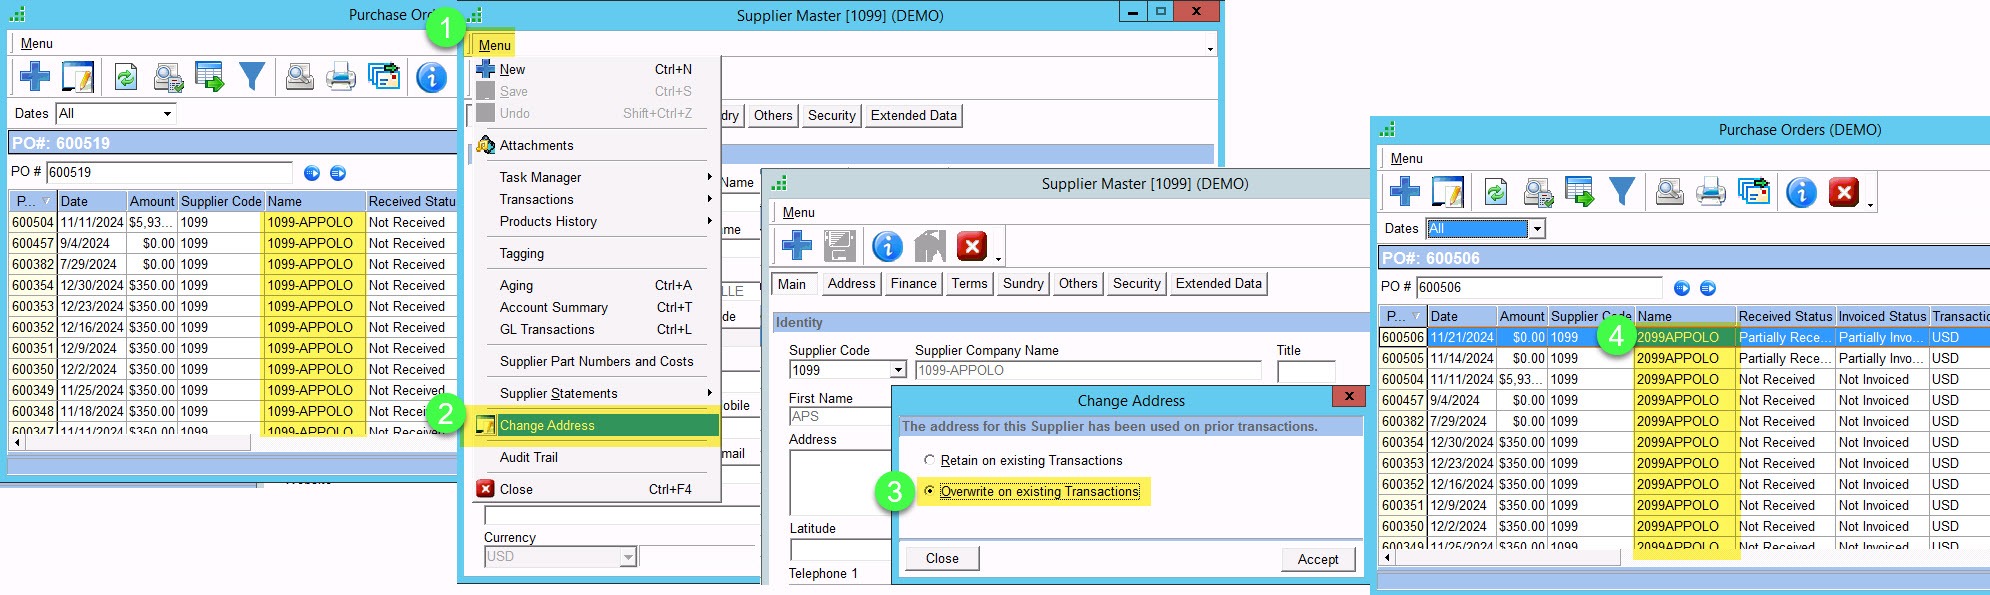Image resolution: width=1990 pixels, height=595 pixels.
Task: Open the Audit Trail menu entry
Action: point(529,457)
